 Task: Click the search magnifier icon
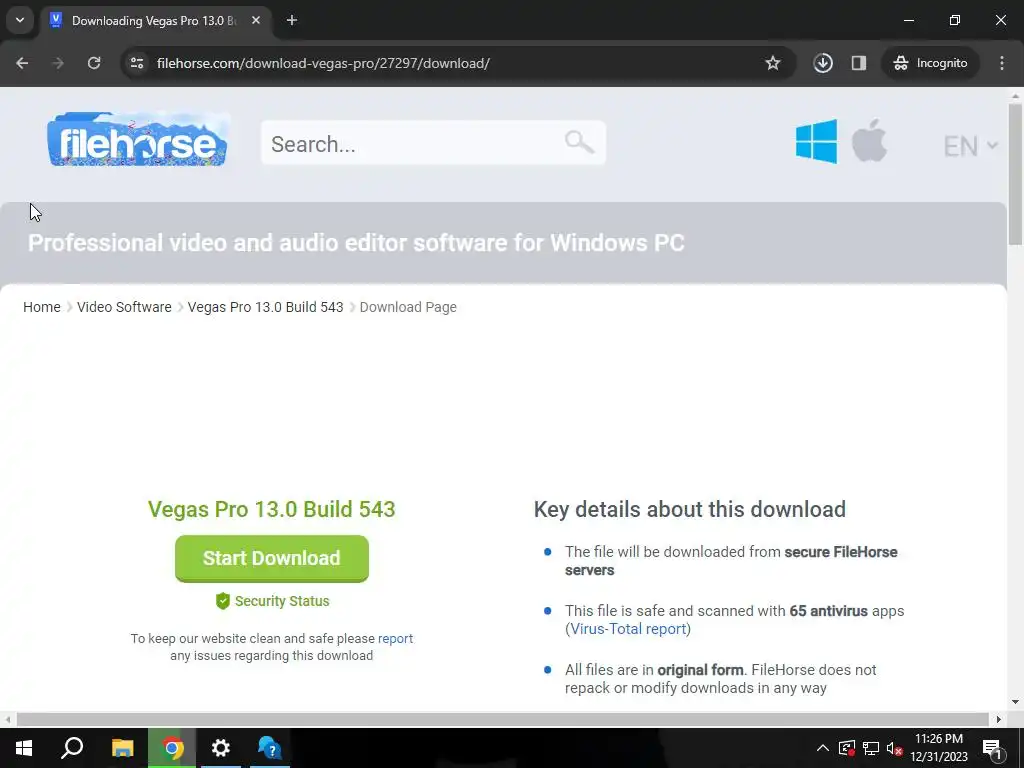tap(579, 142)
